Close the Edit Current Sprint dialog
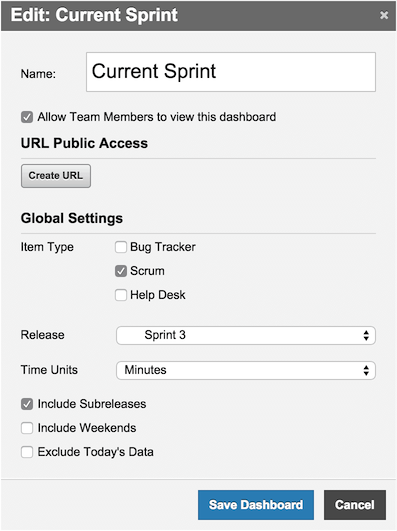The width and height of the screenshot is (397, 531). 384,15
